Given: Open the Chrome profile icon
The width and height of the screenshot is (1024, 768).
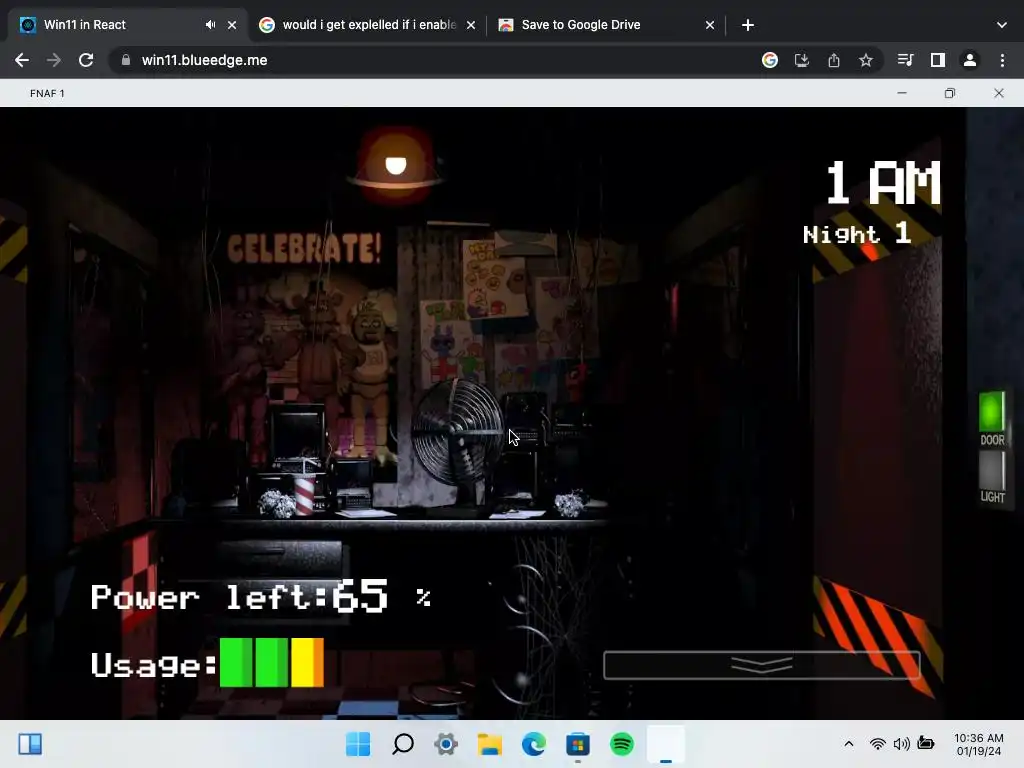Looking at the screenshot, I should point(970,60).
